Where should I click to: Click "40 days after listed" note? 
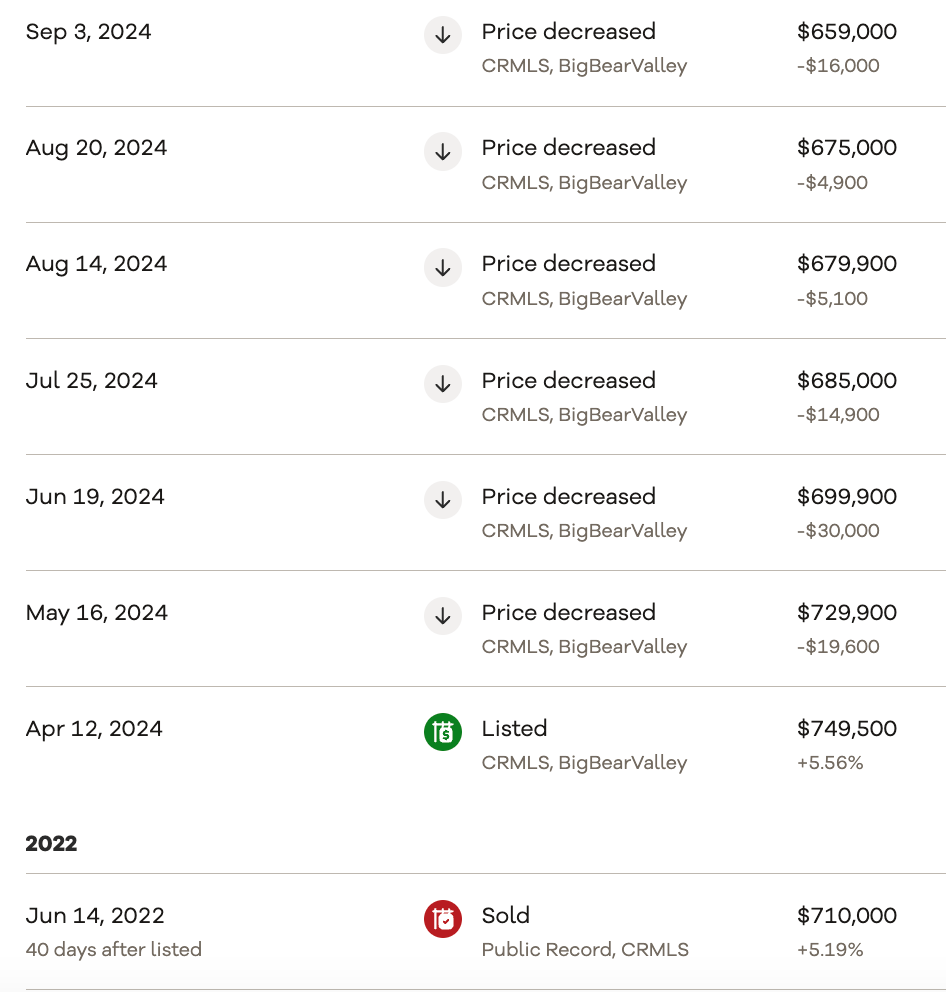pos(114,950)
